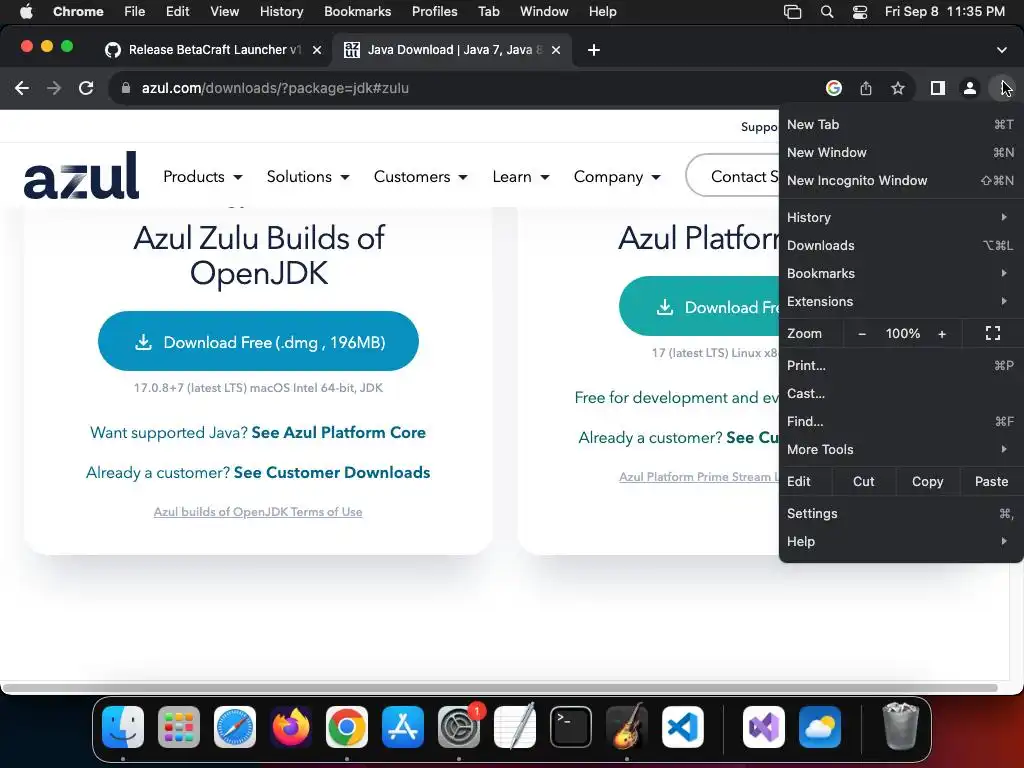The image size is (1024, 768).
Task: Select New Tab in Chrome menu
Action: coord(901,124)
